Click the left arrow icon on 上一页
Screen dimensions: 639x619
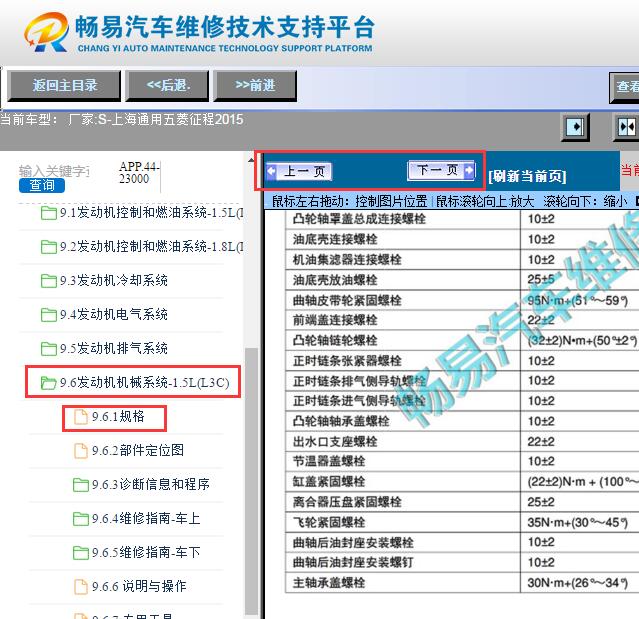click(271, 171)
